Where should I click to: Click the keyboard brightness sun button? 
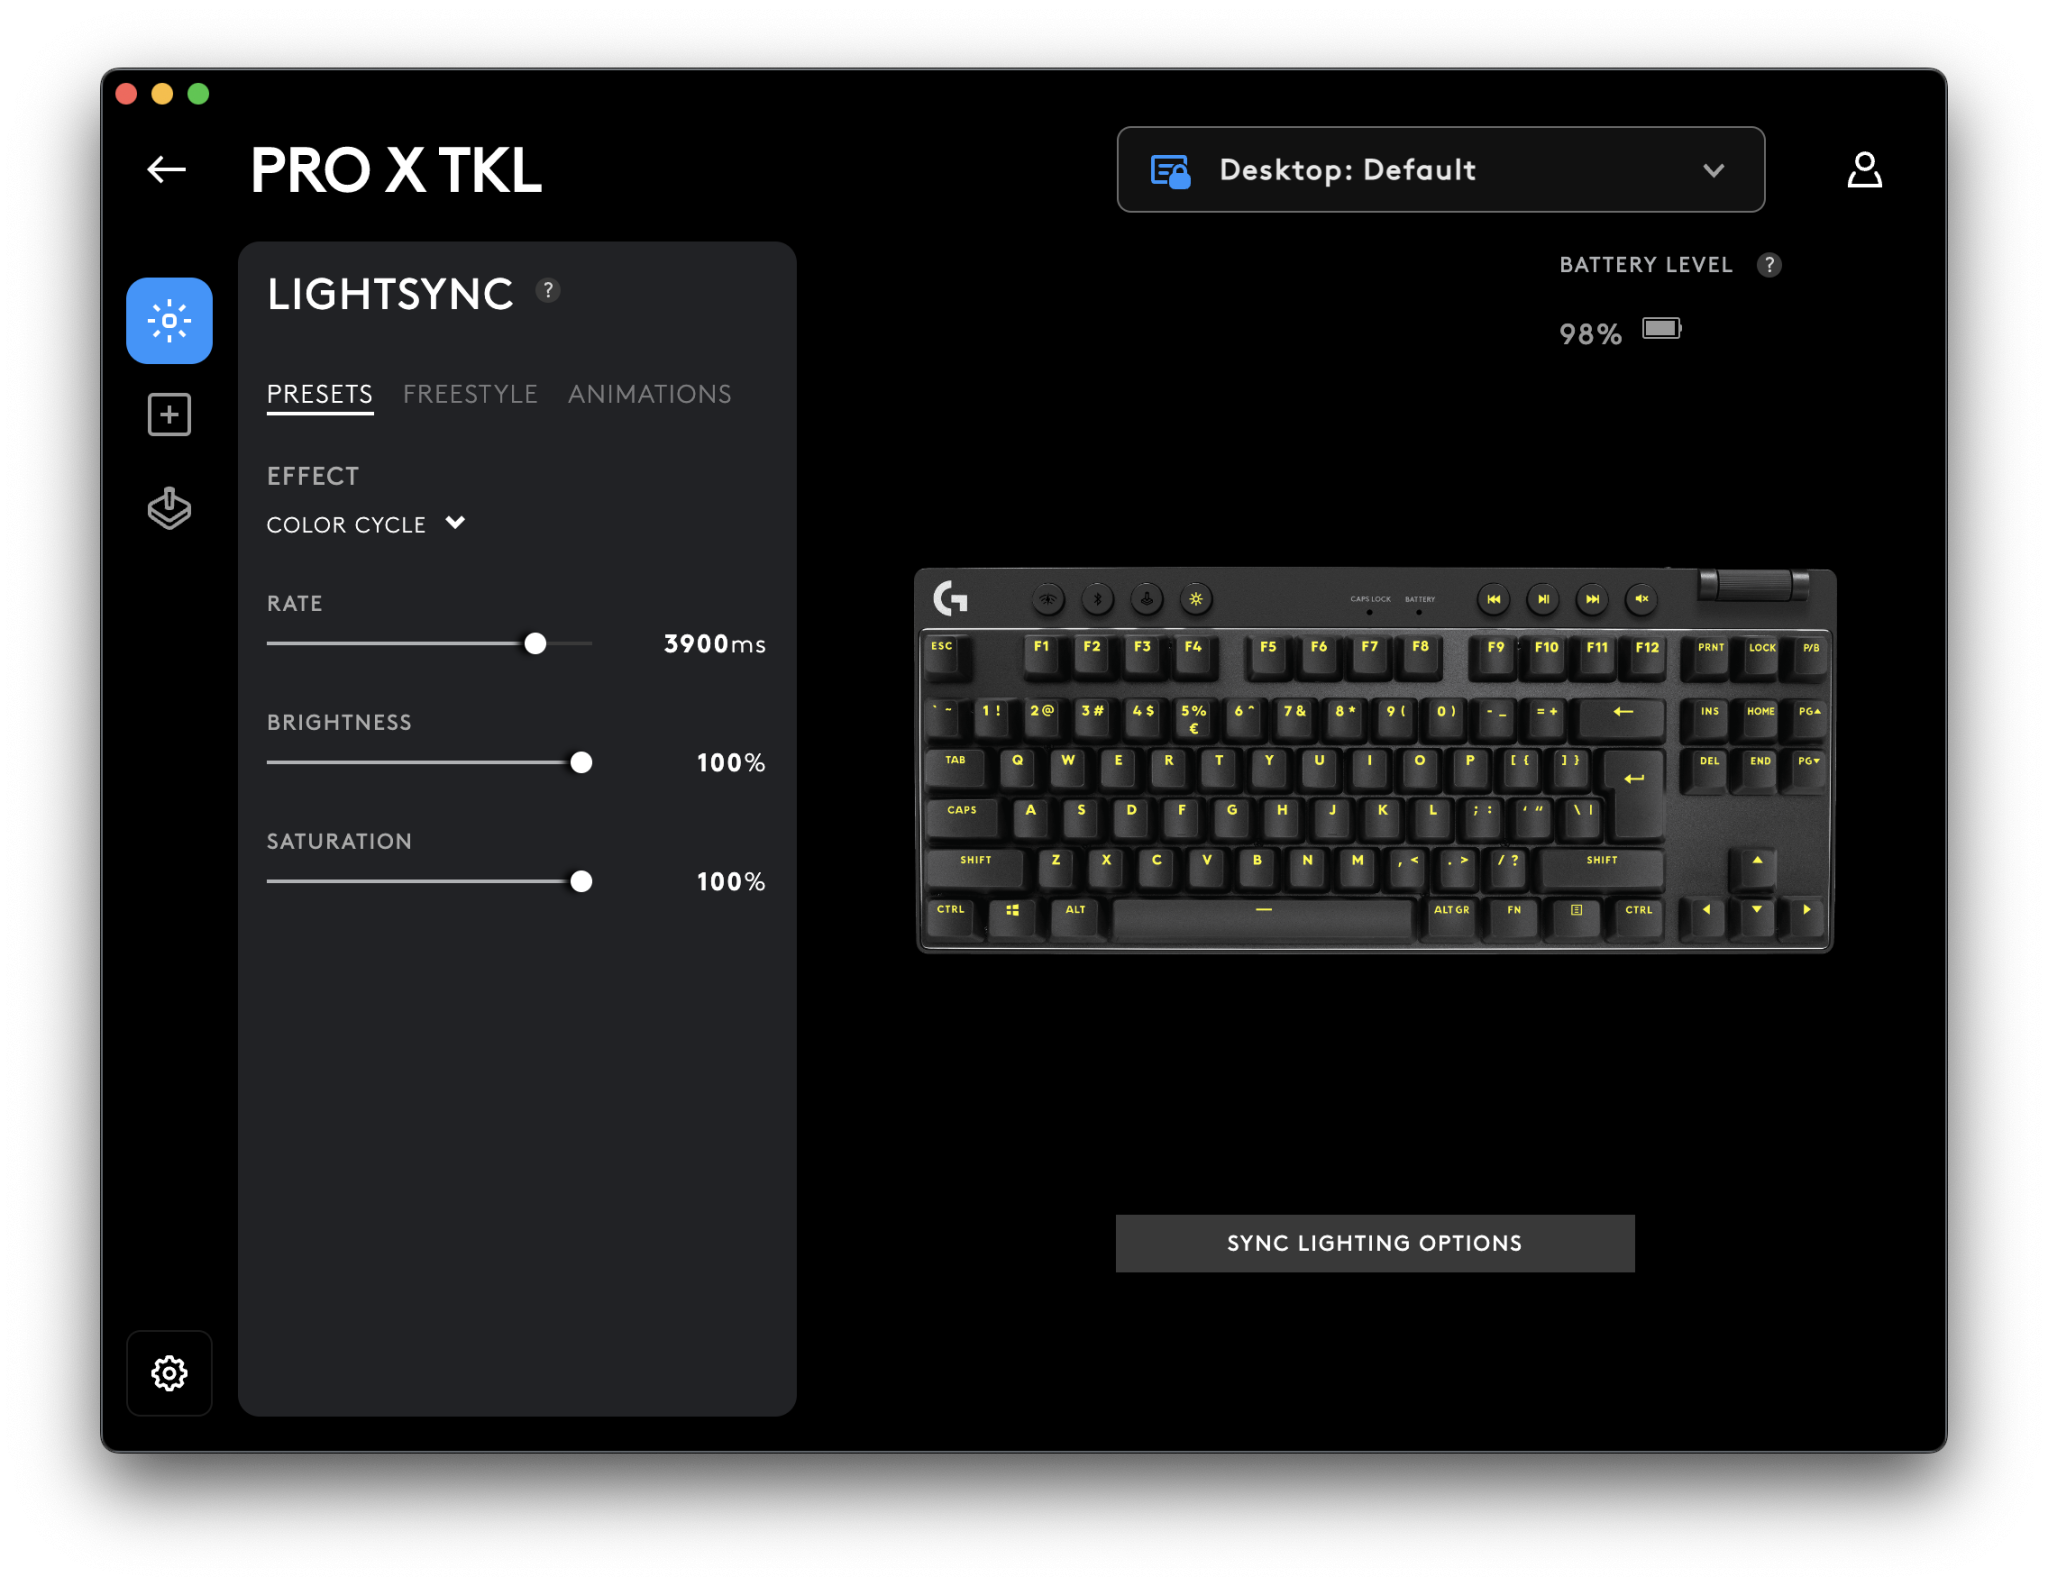(1196, 599)
